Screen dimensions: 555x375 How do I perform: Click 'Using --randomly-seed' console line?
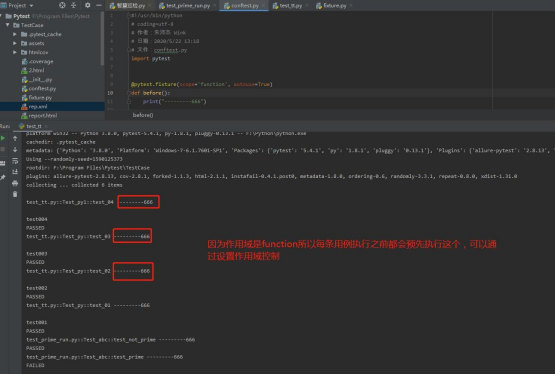tap(74, 159)
